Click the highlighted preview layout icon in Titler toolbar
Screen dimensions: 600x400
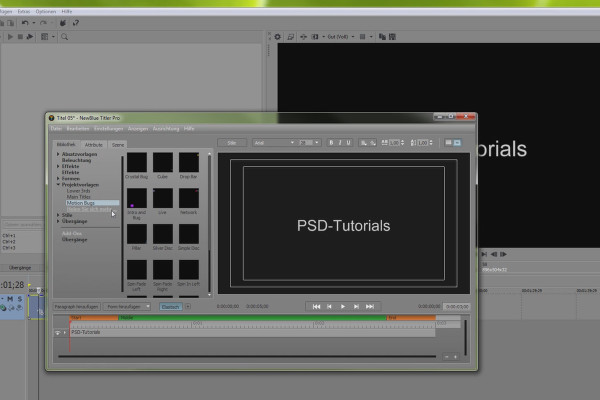tap(457, 143)
